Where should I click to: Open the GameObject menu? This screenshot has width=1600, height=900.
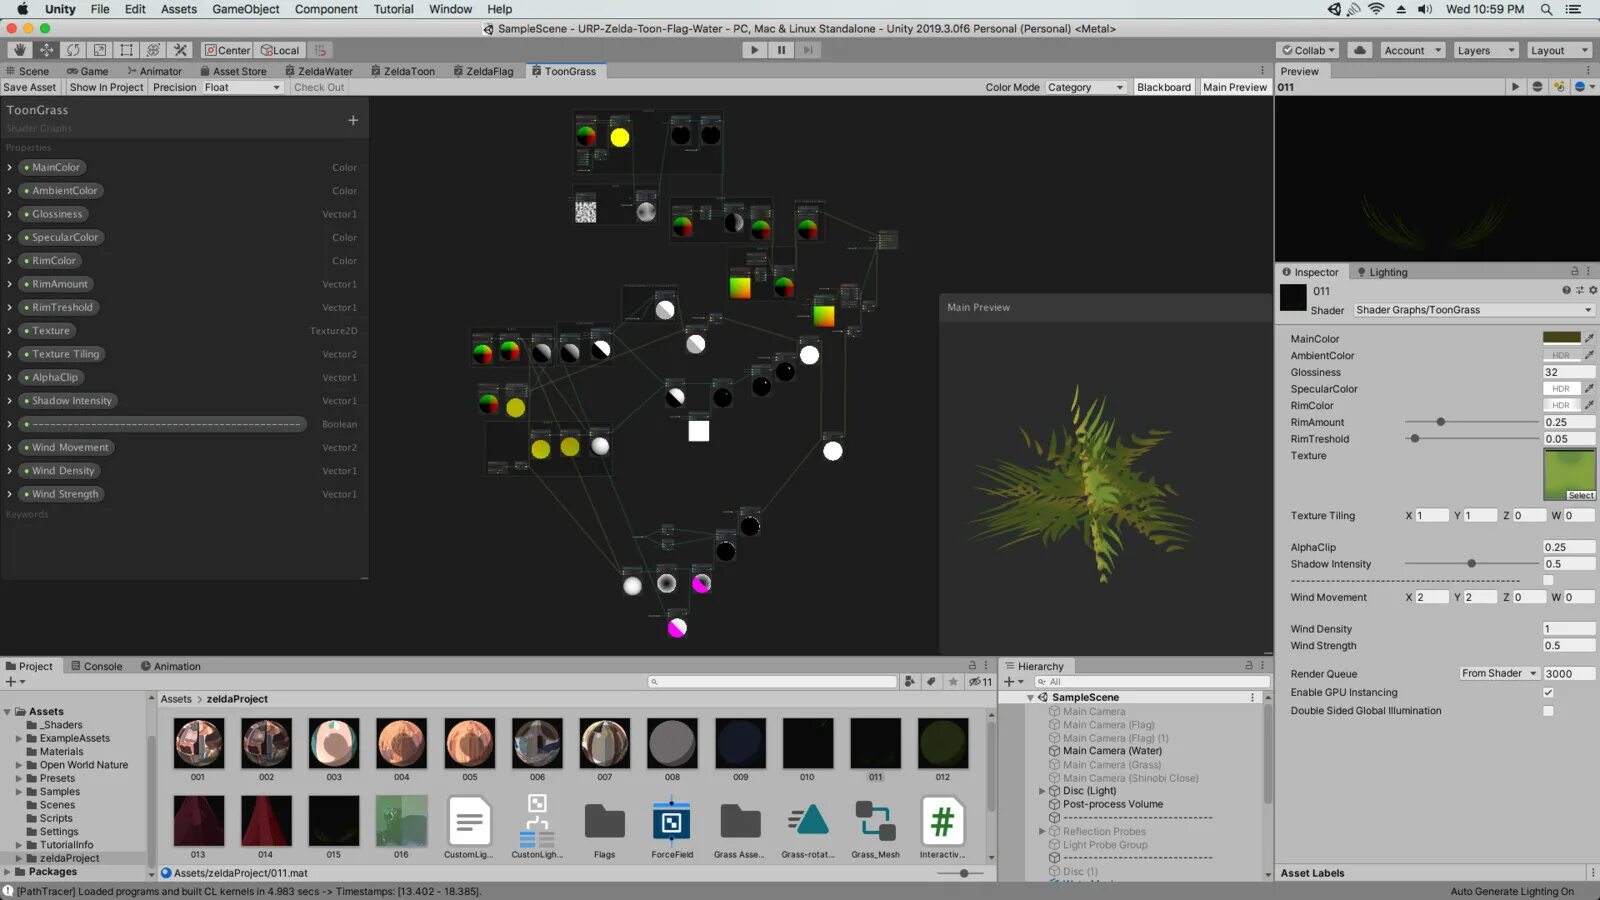pos(246,9)
